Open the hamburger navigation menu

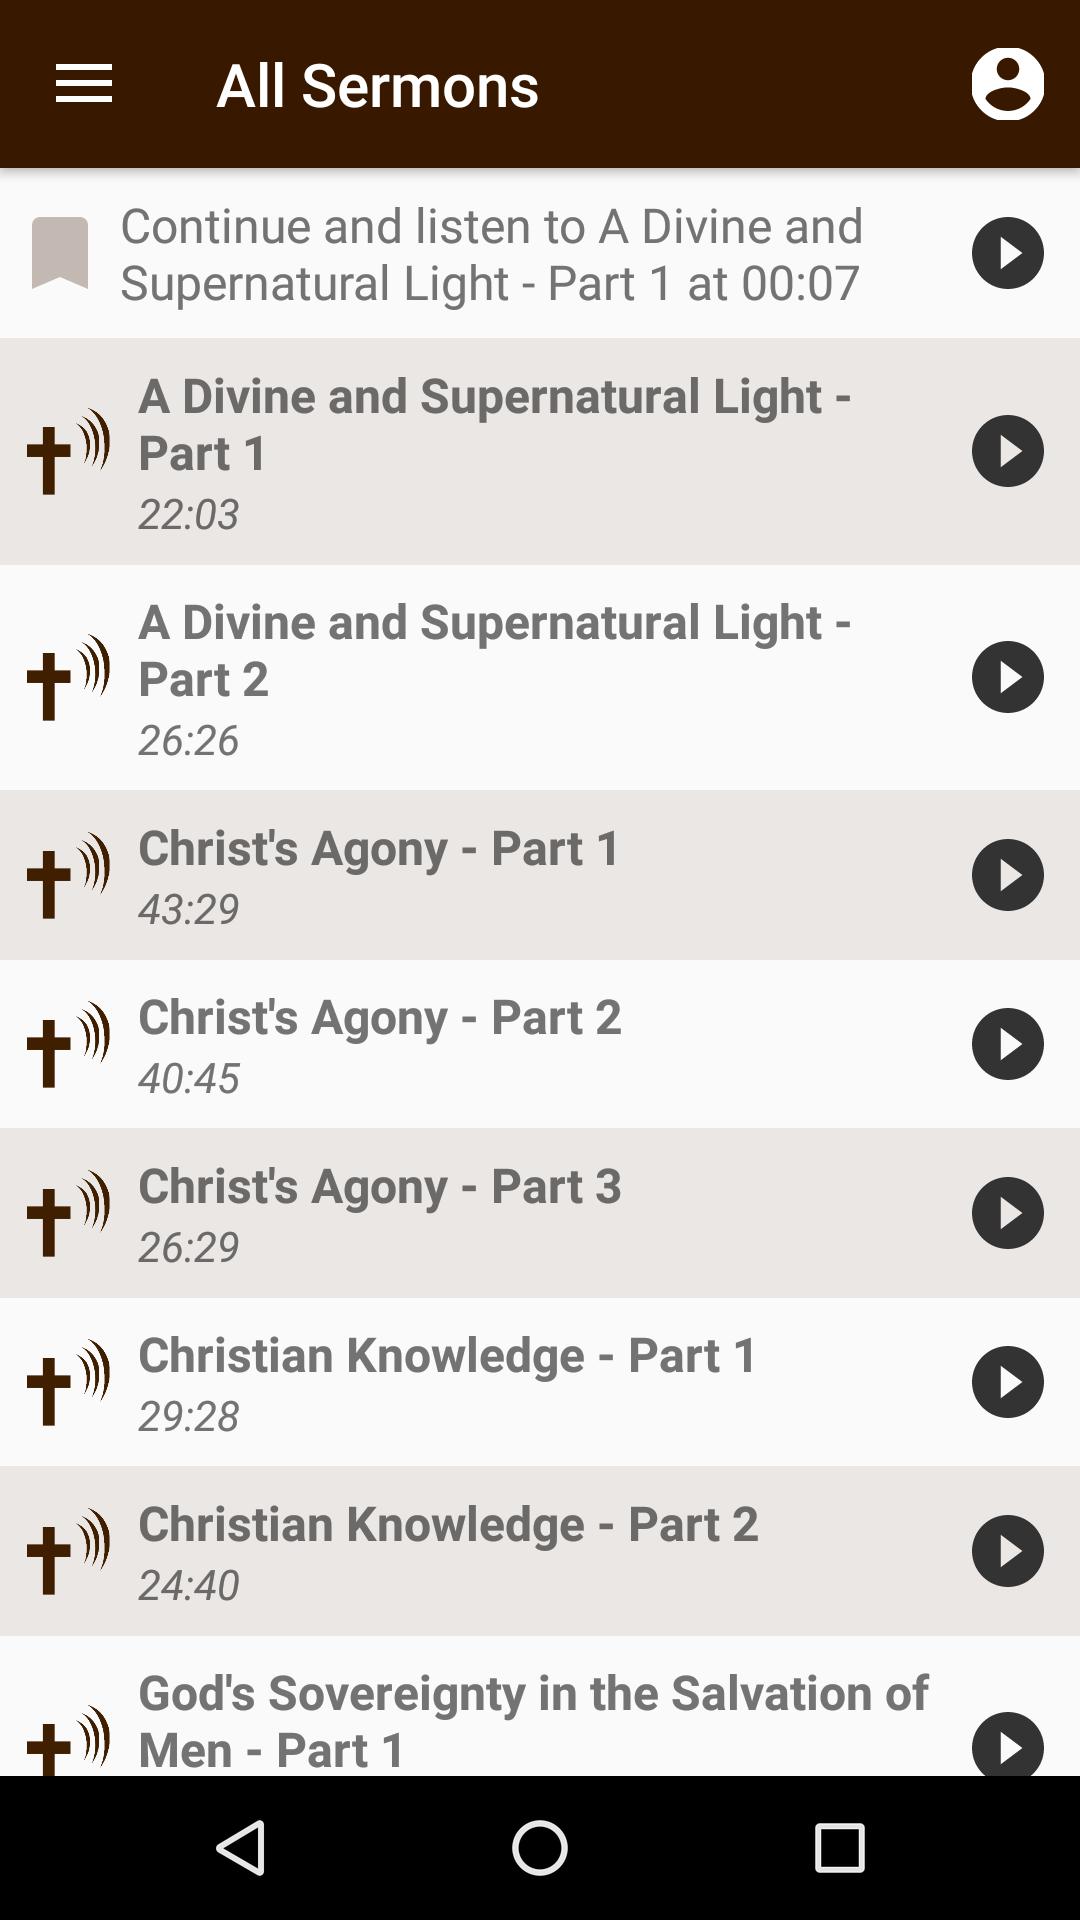84,84
